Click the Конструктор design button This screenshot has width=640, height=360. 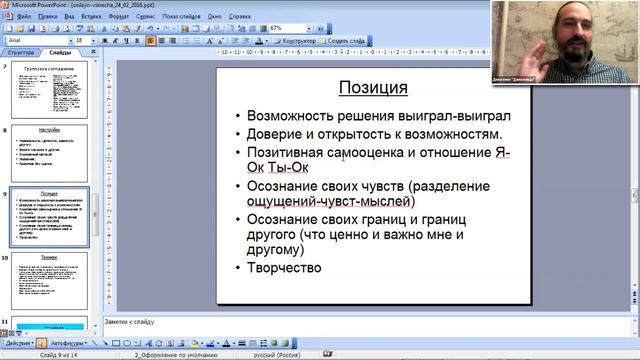point(296,41)
